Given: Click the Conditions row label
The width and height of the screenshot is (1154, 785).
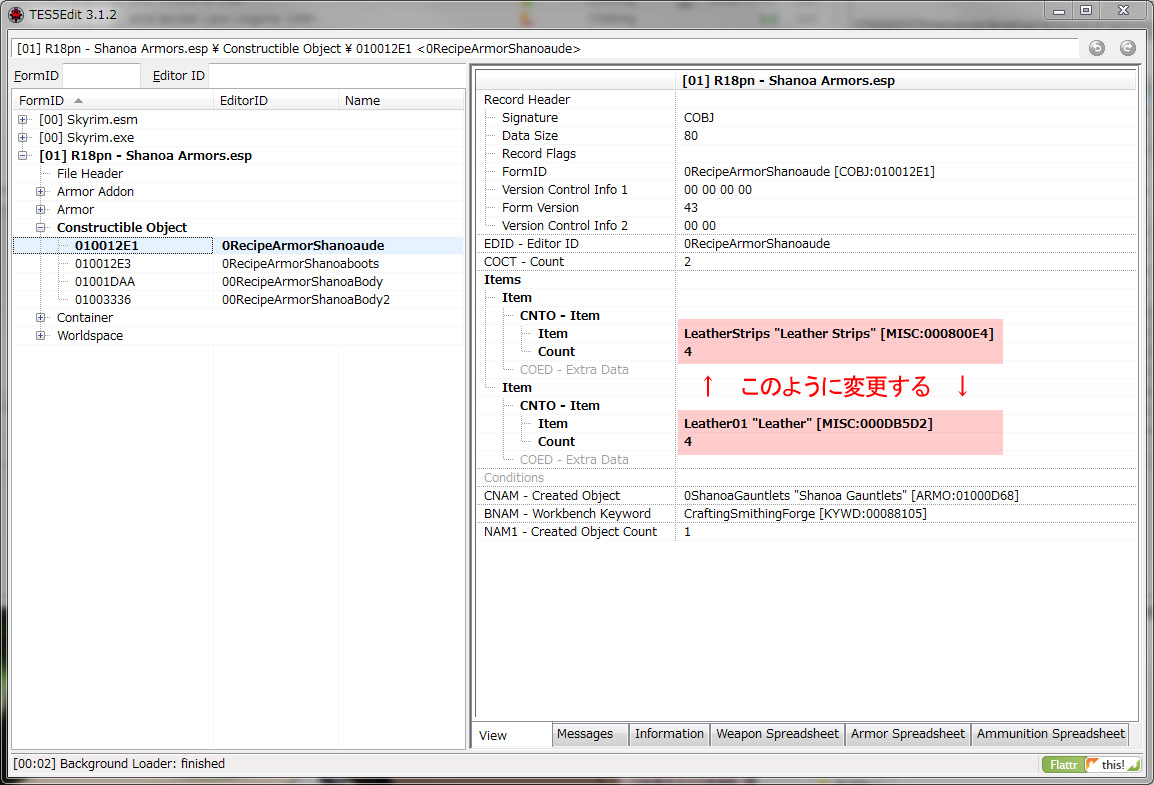Looking at the screenshot, I should pos(514,477).
